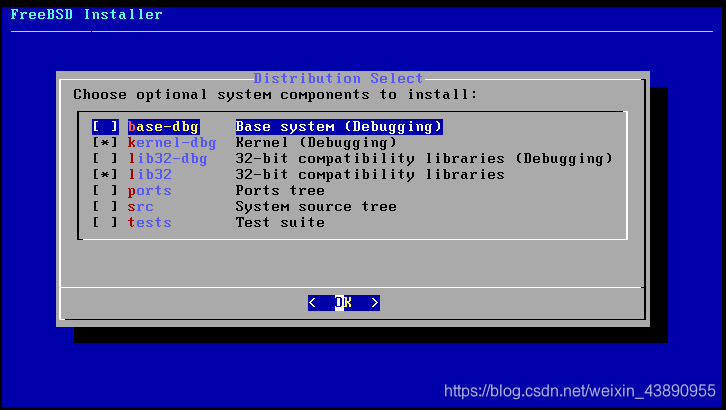Click '32-bit compatibility libraries (Debugging)' description
The width and height of the screenshot is (726, 410).
coord(424,158)
